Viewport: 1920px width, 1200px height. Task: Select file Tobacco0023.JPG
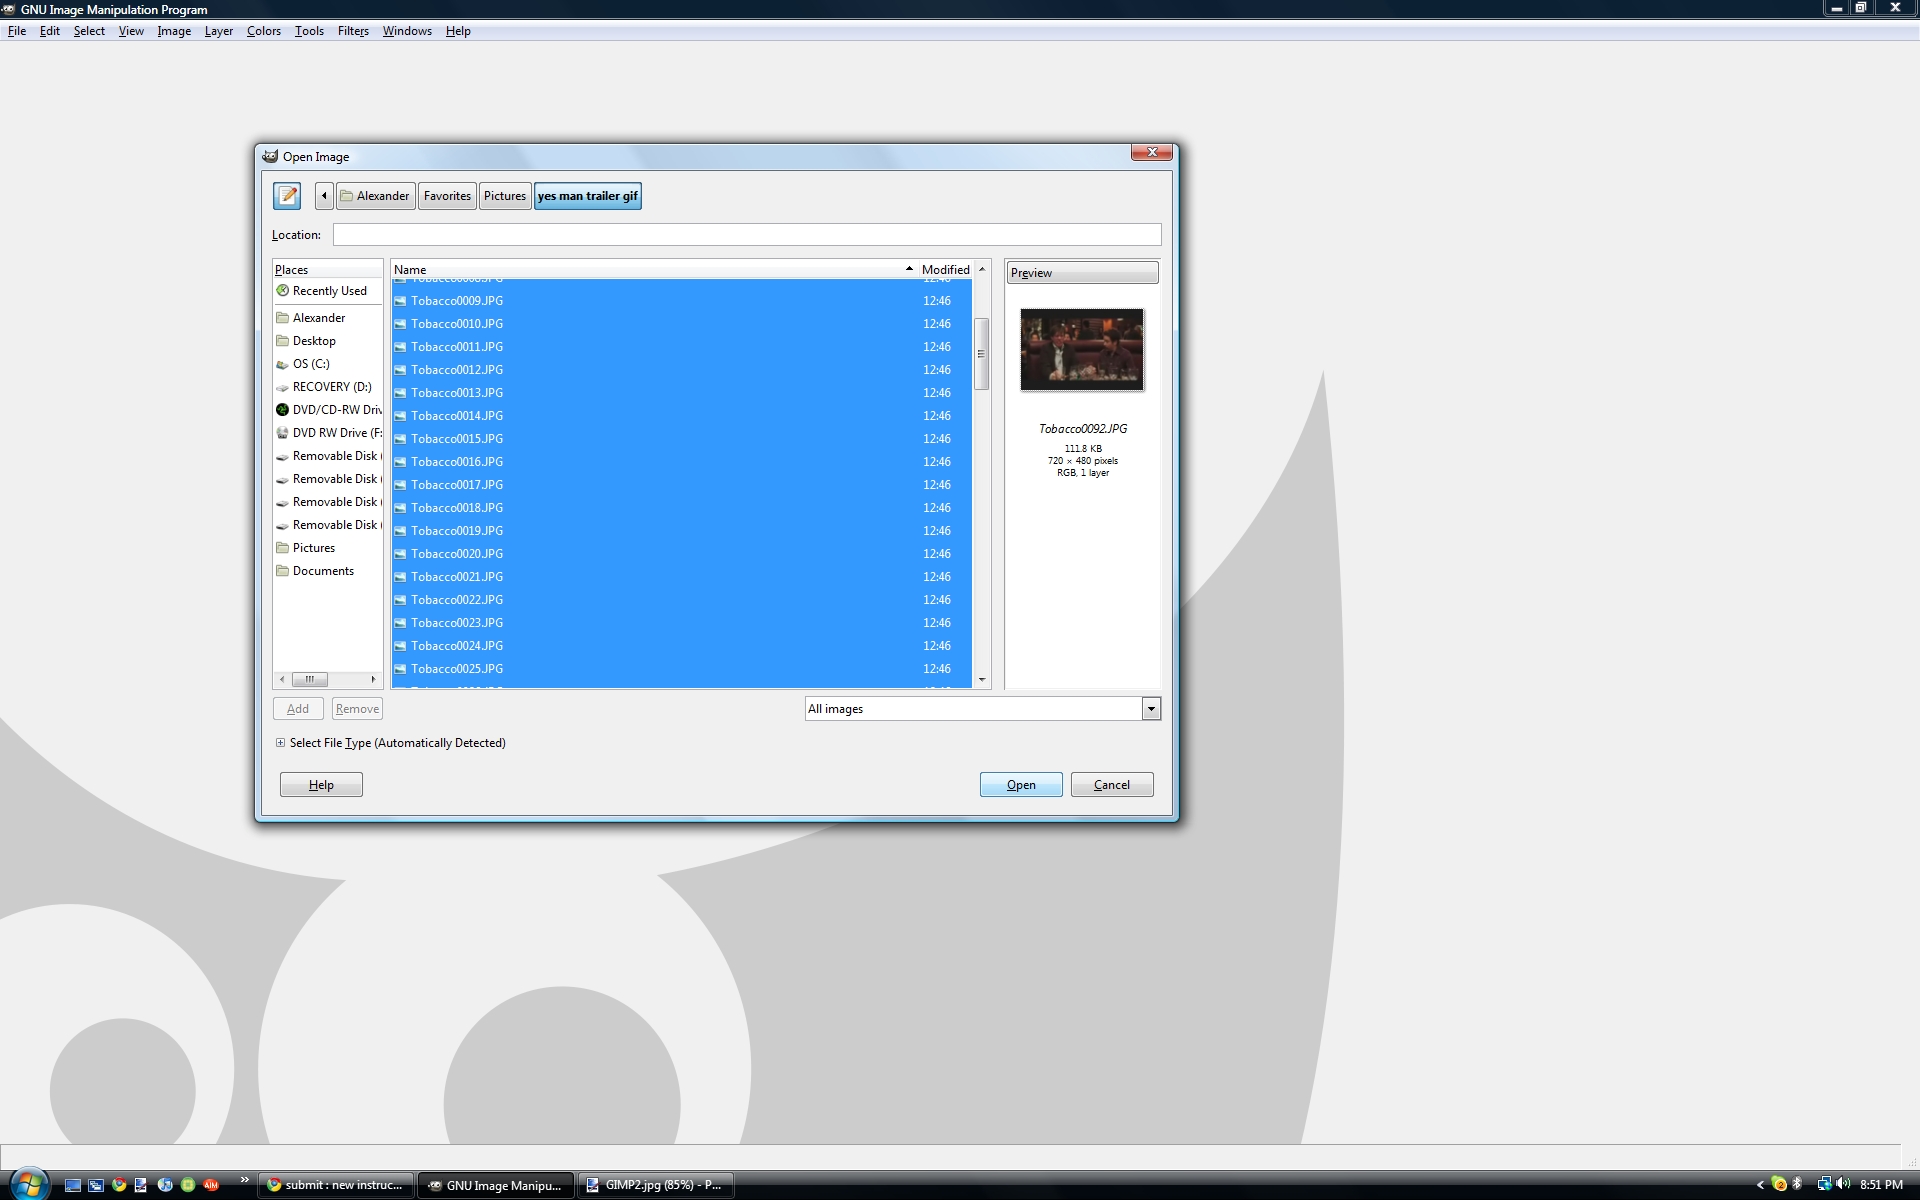681,623
